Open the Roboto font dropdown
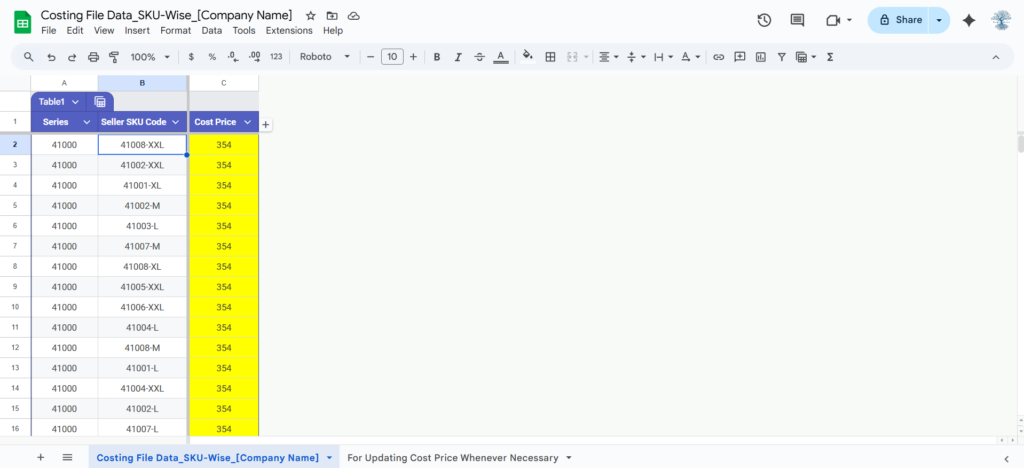 tap(325, 57)
